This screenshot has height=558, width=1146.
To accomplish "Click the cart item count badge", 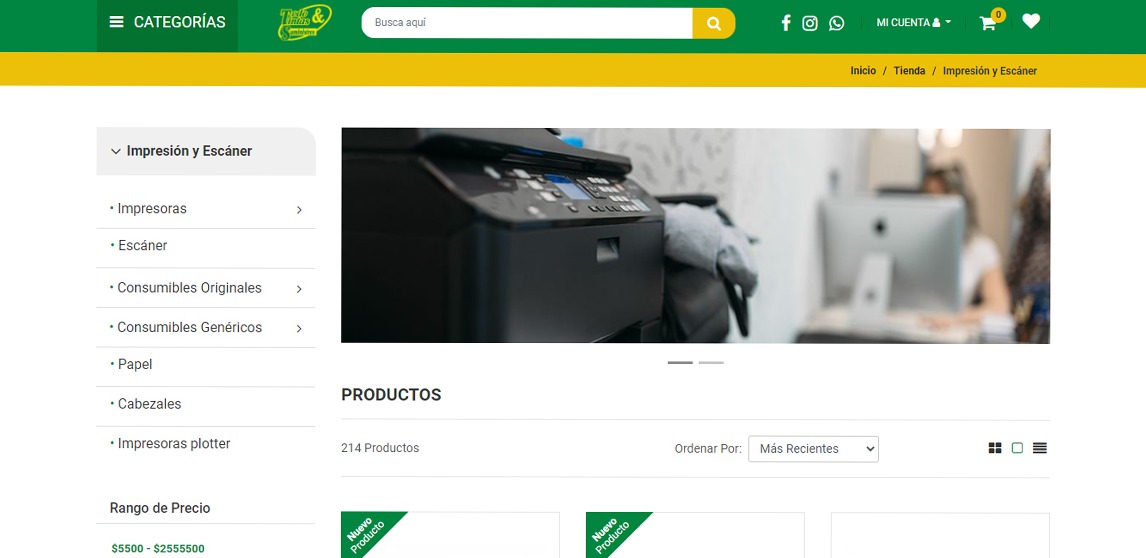I will tap(998, 15).
